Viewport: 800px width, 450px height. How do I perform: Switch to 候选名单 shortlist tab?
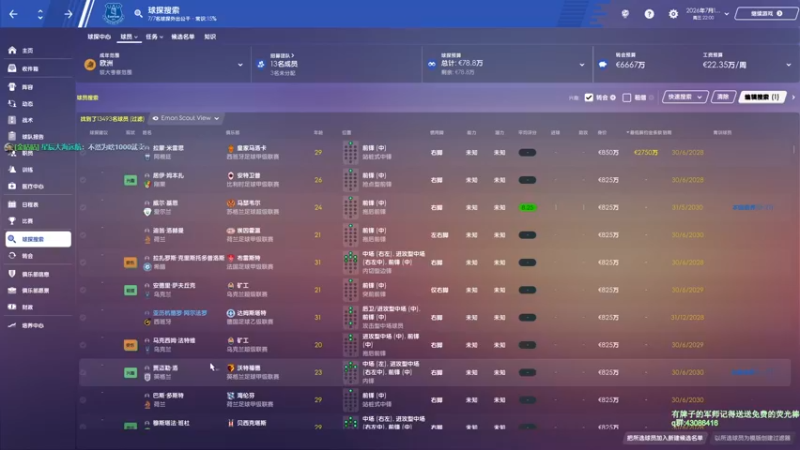pos(183,37)
